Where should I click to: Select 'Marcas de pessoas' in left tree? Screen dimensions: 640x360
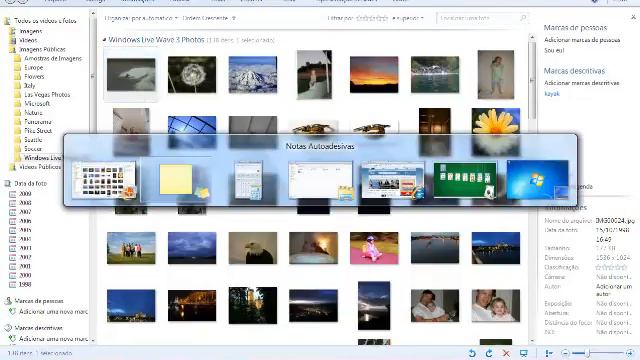(x=39, y=301)
